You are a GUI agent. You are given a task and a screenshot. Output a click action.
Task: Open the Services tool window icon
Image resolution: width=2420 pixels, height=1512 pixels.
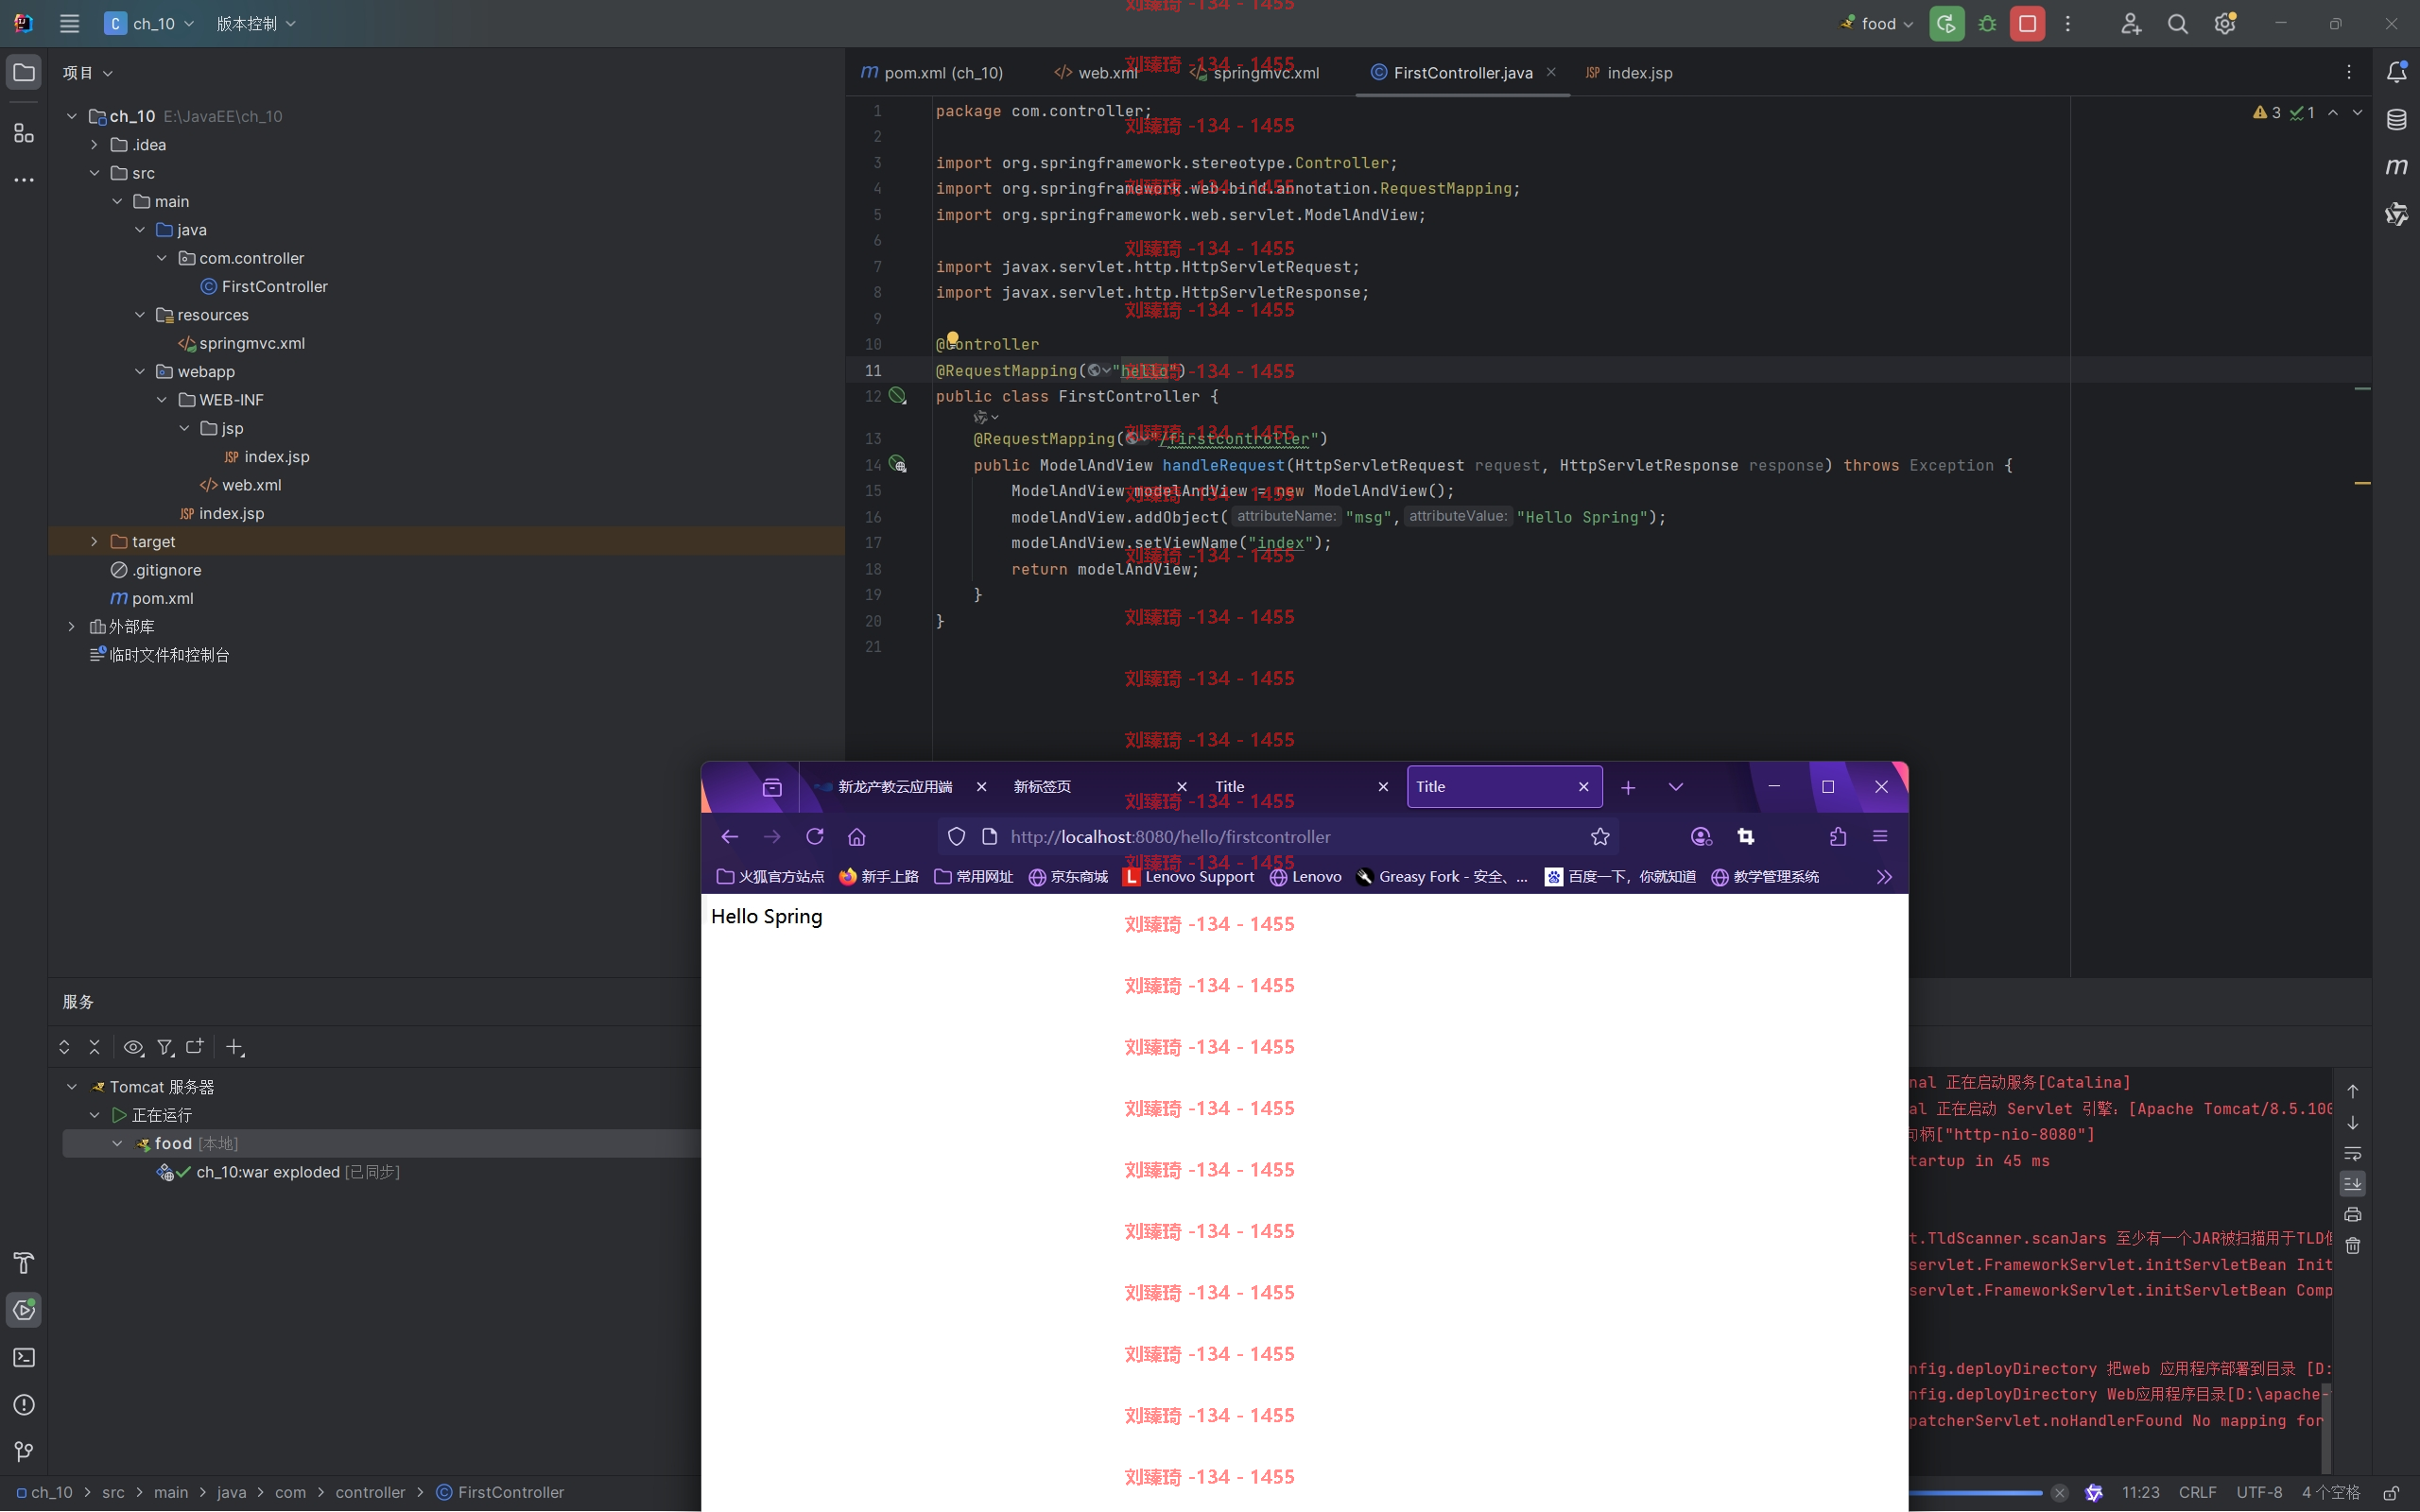click(24, 1310)
